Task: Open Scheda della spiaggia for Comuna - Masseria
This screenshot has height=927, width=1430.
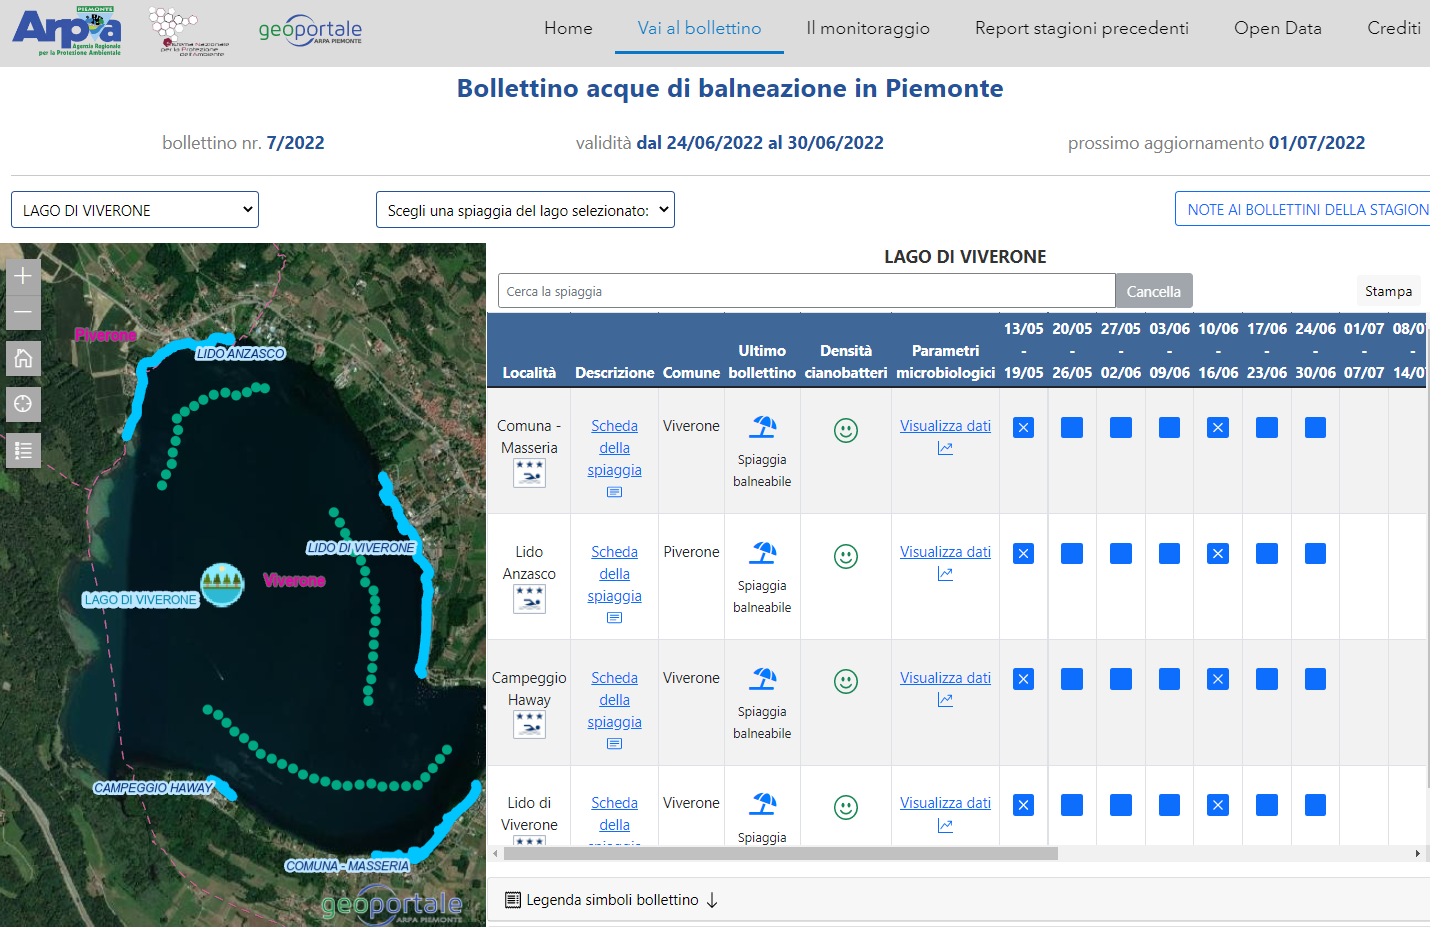Action: click(x=614, y=448)
